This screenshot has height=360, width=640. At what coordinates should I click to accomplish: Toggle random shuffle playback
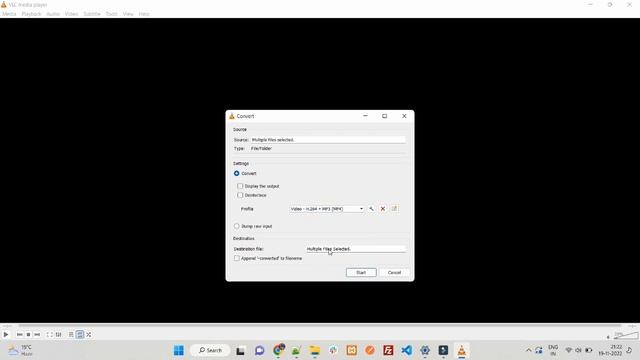(x=89, y=335)
